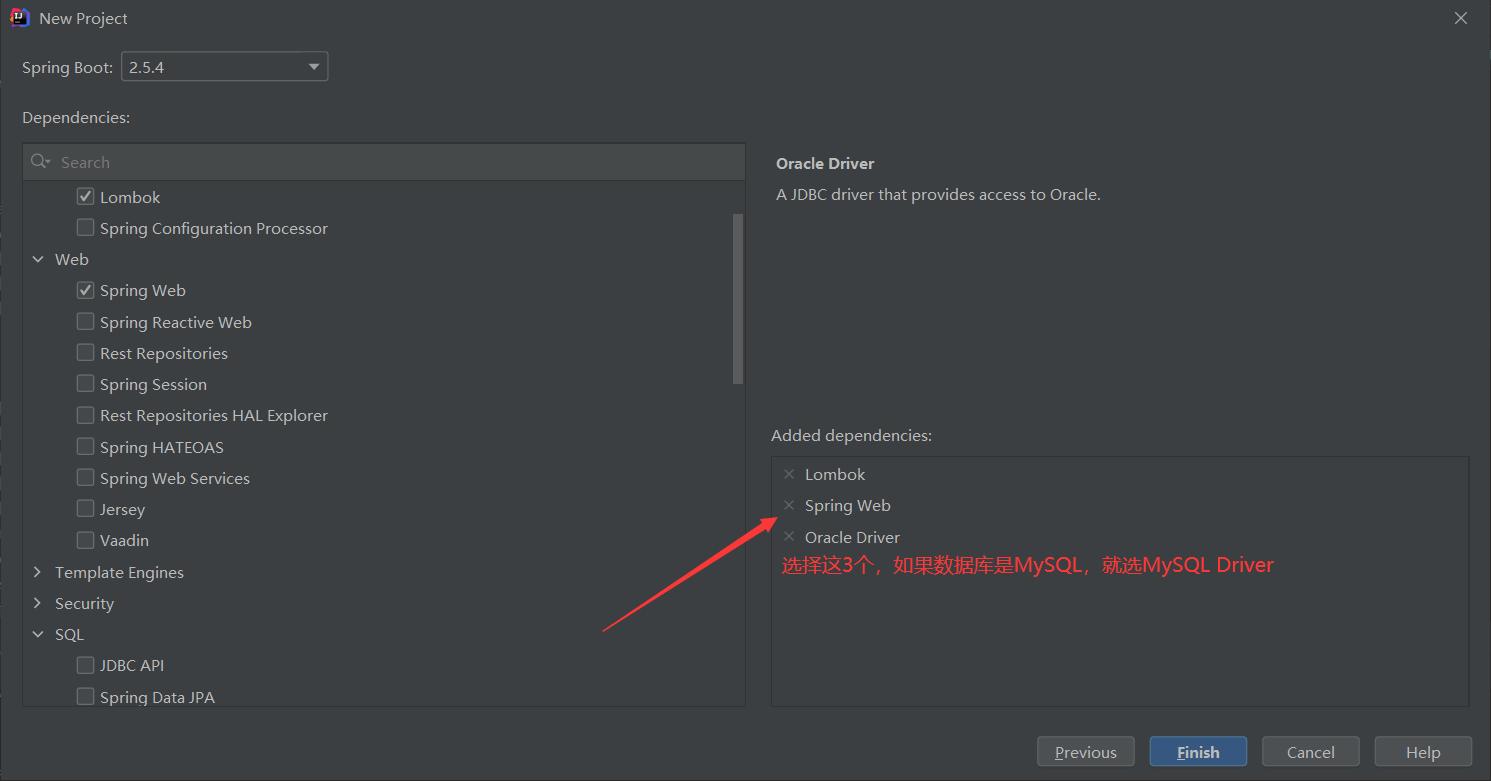Screen dimensions: 1491x781
Task: Collapse the SQL category
Action: pos(38,634)
